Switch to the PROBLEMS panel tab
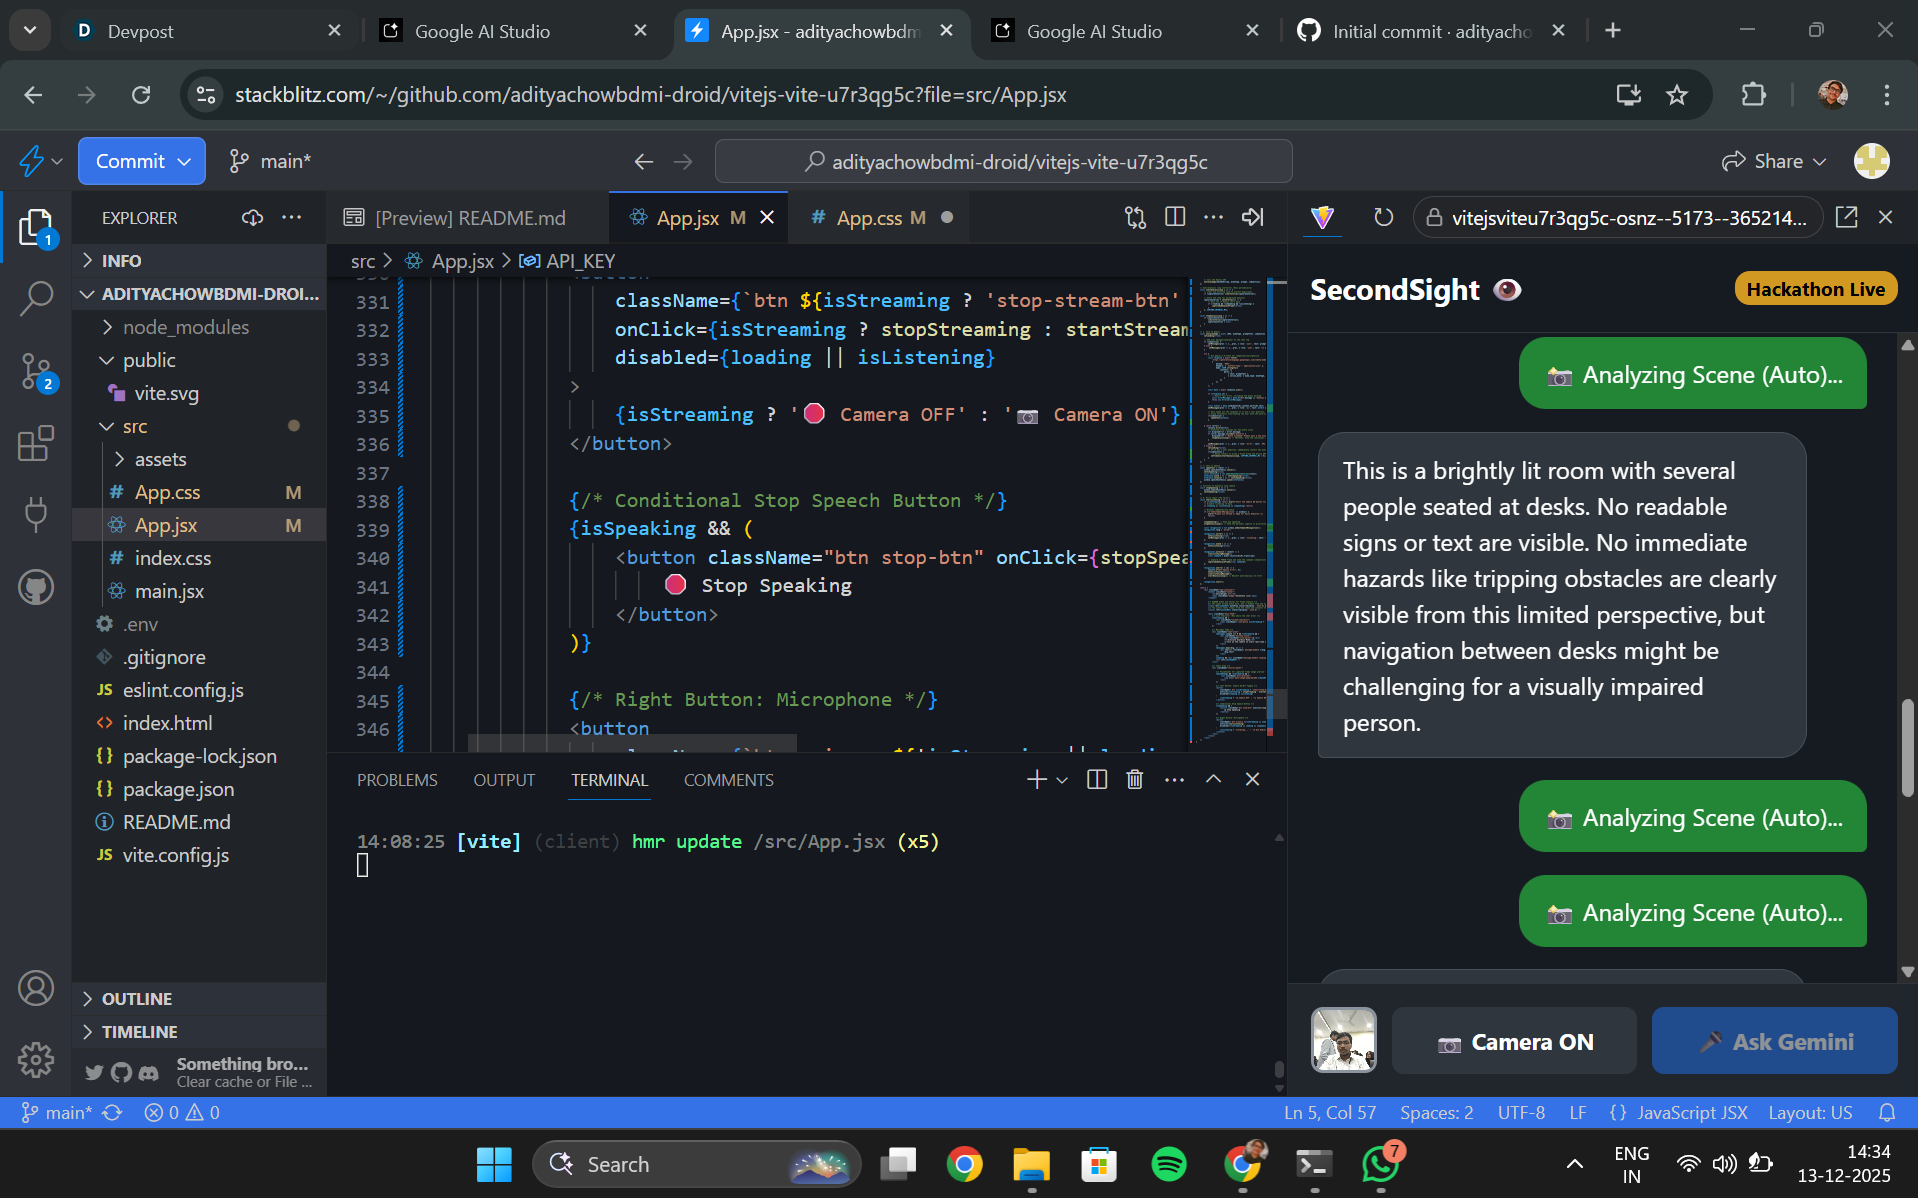The height and width of the screenshot is (1198, 1918). (397, 780)
